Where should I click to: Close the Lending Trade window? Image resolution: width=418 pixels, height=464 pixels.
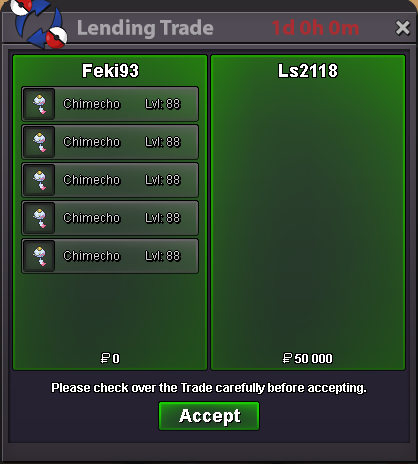(402, 28)
